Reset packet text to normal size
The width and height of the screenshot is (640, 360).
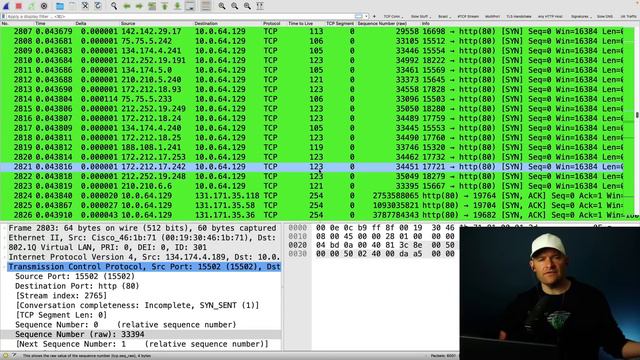click(x=247, y=6)
